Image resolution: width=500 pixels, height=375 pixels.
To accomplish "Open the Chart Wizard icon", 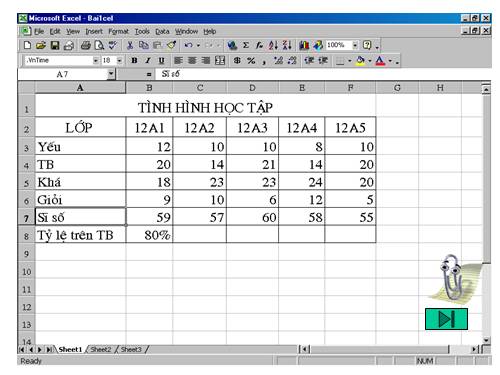I will click(304, 45).
